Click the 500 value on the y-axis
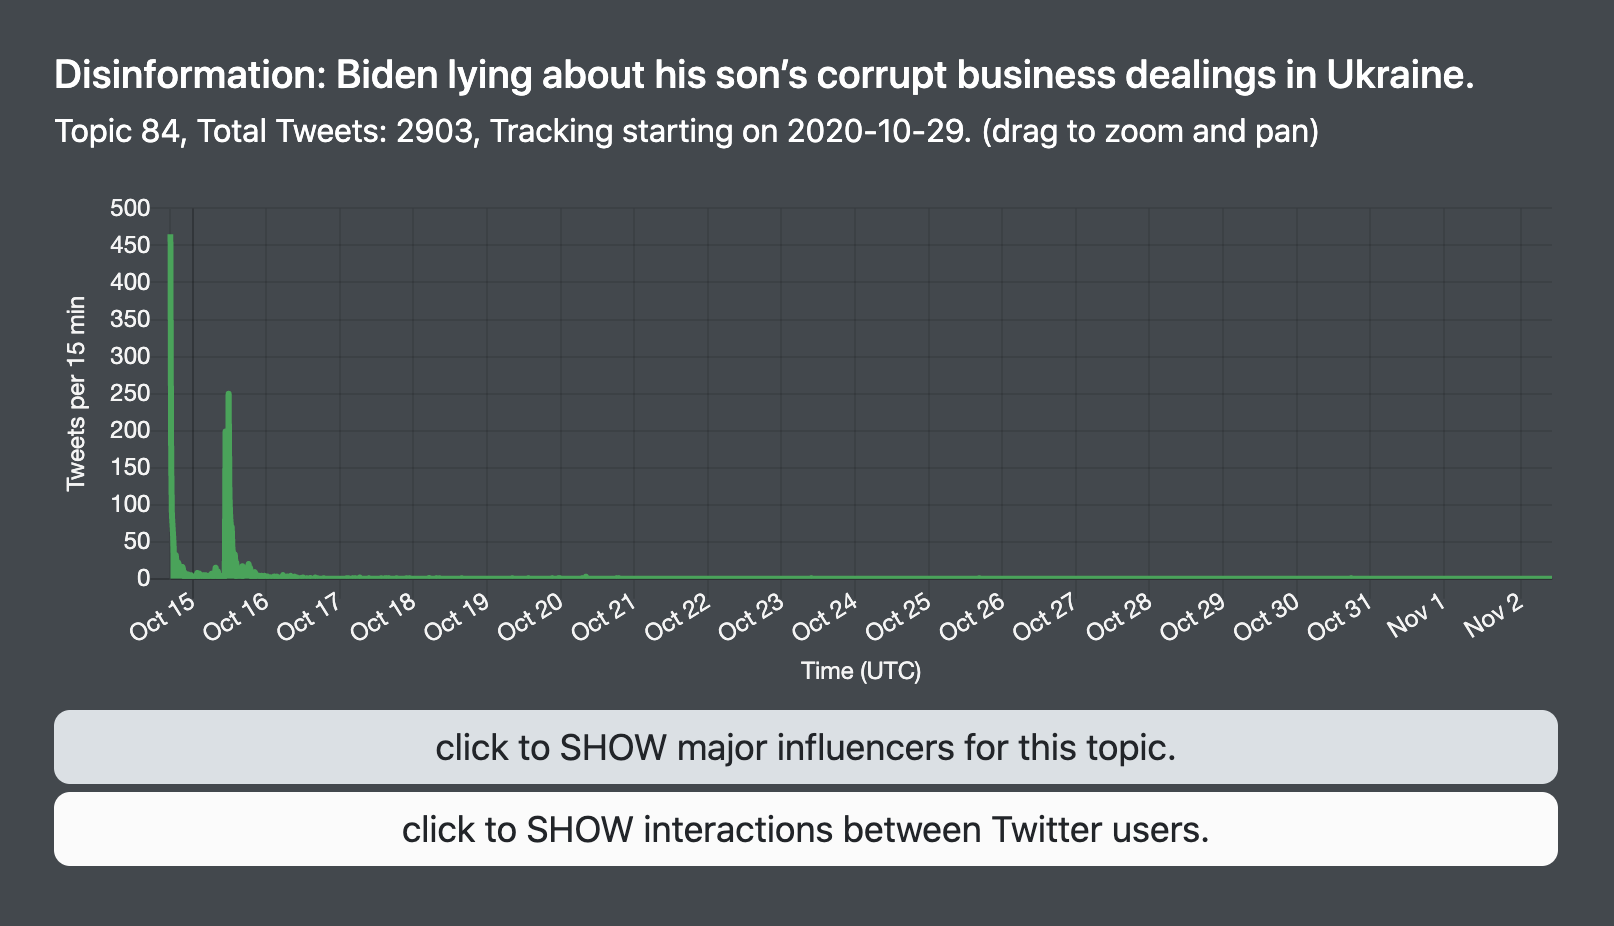1614x926 pixels. pos(130,208)
